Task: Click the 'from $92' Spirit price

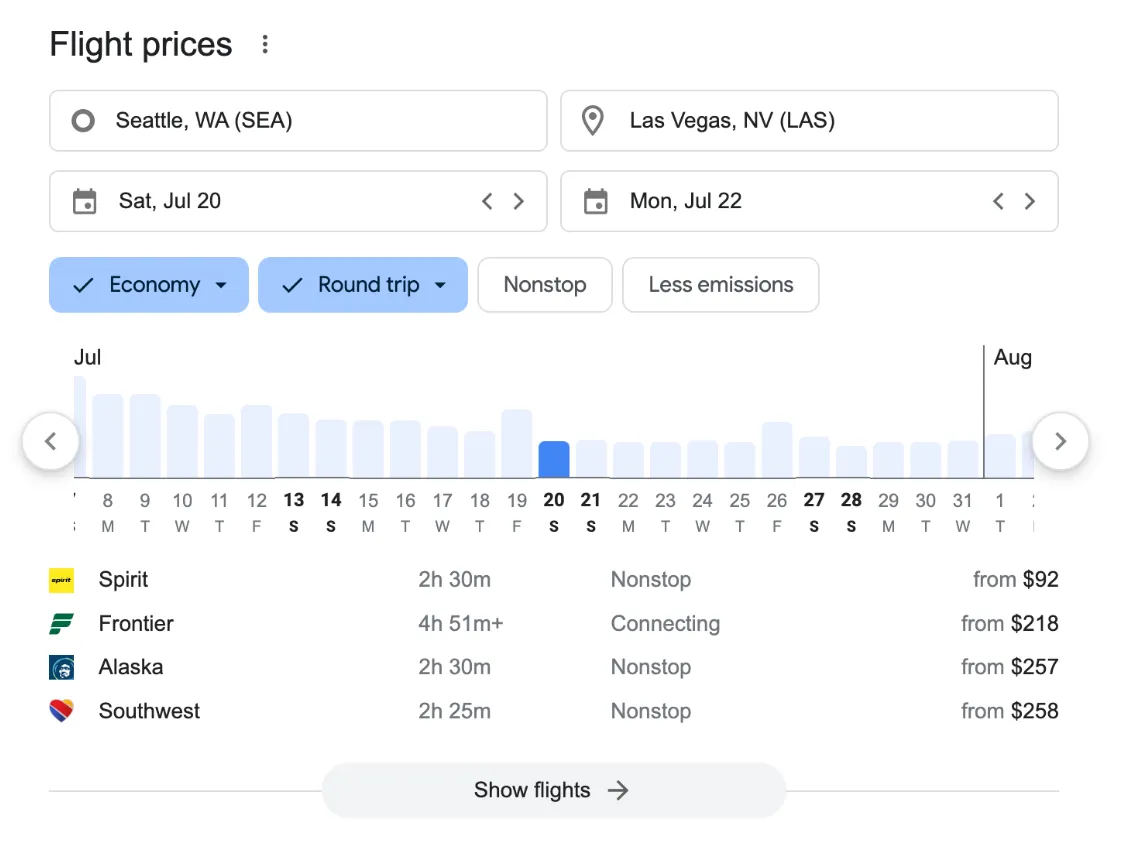Action: [x=1016, y=580]
